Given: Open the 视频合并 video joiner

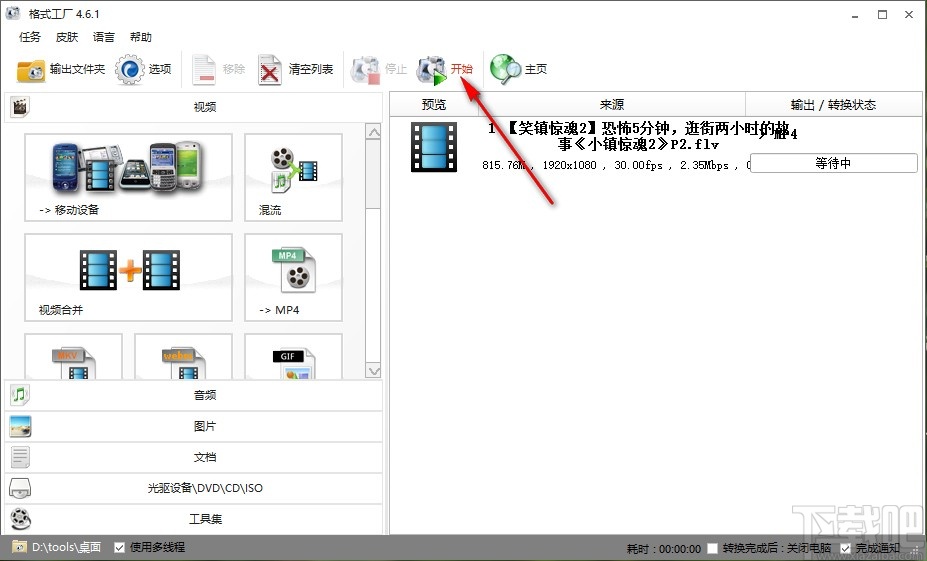Looking at the screenshot, I should [128, 277].
